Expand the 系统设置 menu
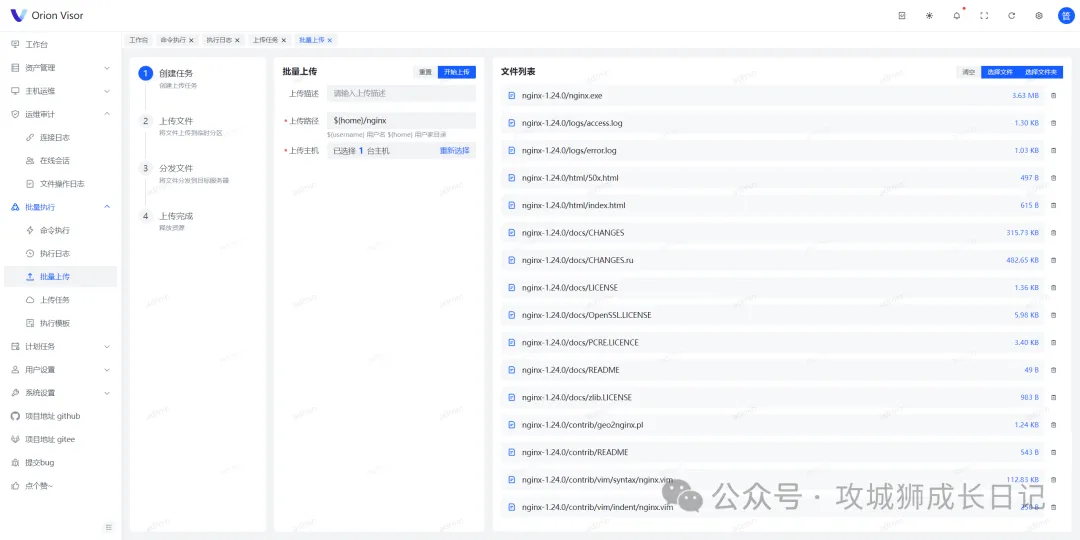The width and height of the screenshot is (1080, 540). [60, 393]
